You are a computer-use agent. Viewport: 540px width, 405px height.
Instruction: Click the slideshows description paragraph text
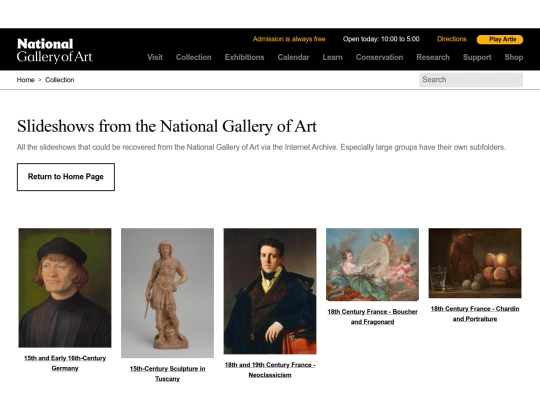[x=261, y=147]
